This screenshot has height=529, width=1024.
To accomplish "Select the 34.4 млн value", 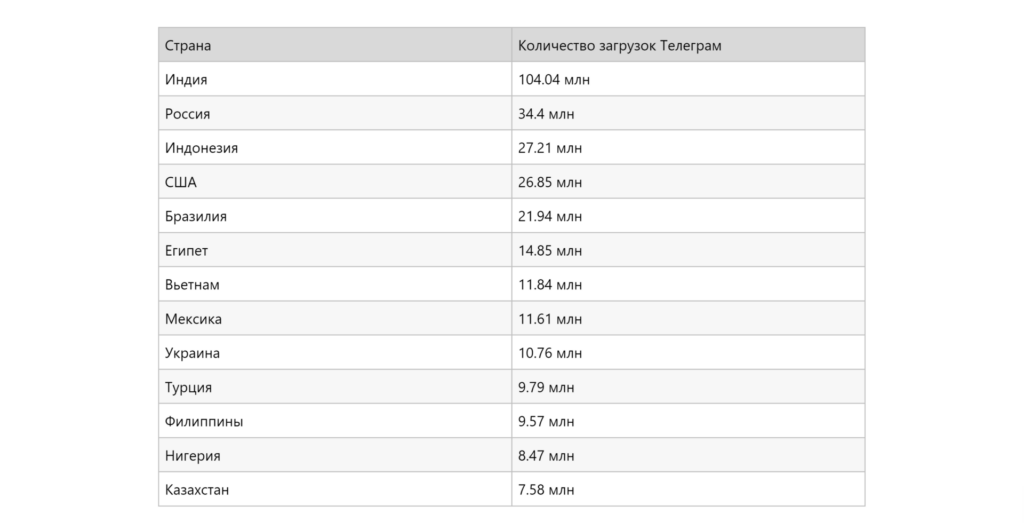I will coord(546,114).
